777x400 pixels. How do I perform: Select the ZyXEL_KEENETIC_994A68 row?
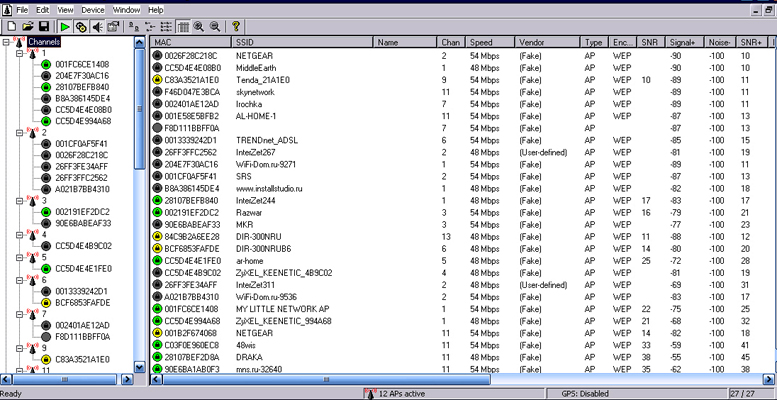tap(461, 321)
